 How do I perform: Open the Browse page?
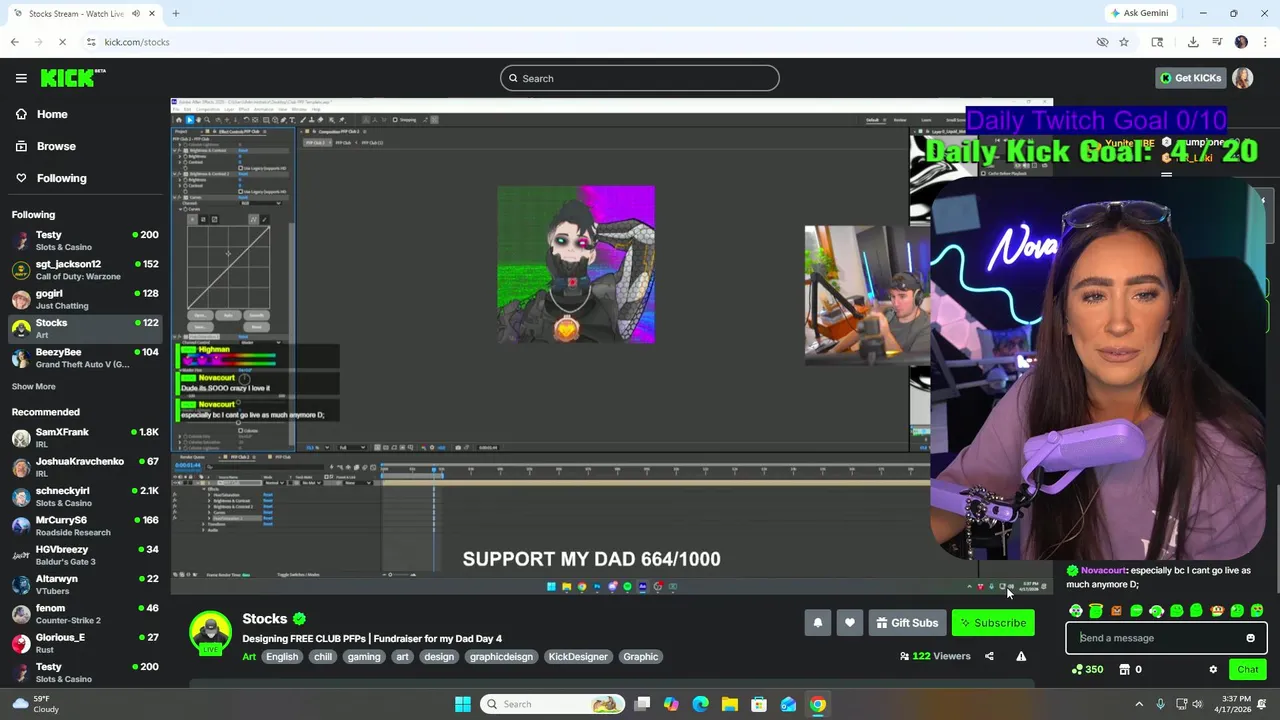click(x=45, y=146)
